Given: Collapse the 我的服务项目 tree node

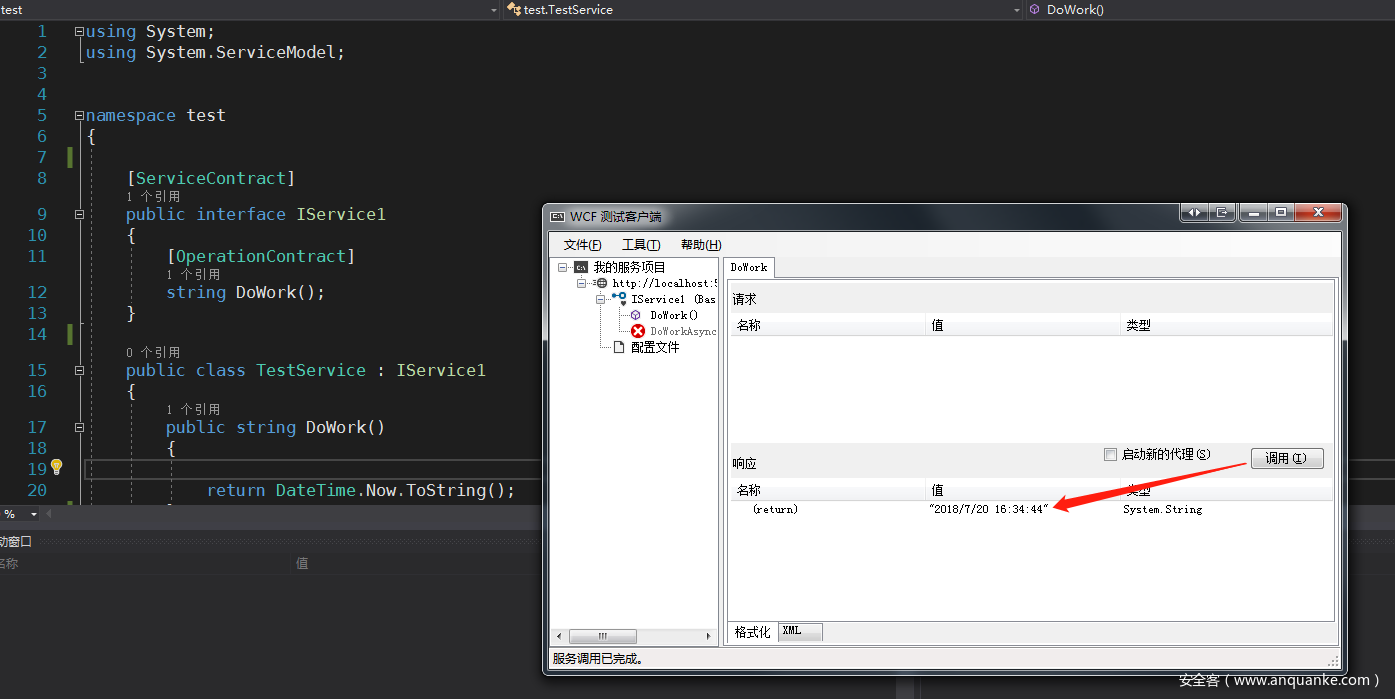Looking at the screenshot, I should (x=564, y=267).
